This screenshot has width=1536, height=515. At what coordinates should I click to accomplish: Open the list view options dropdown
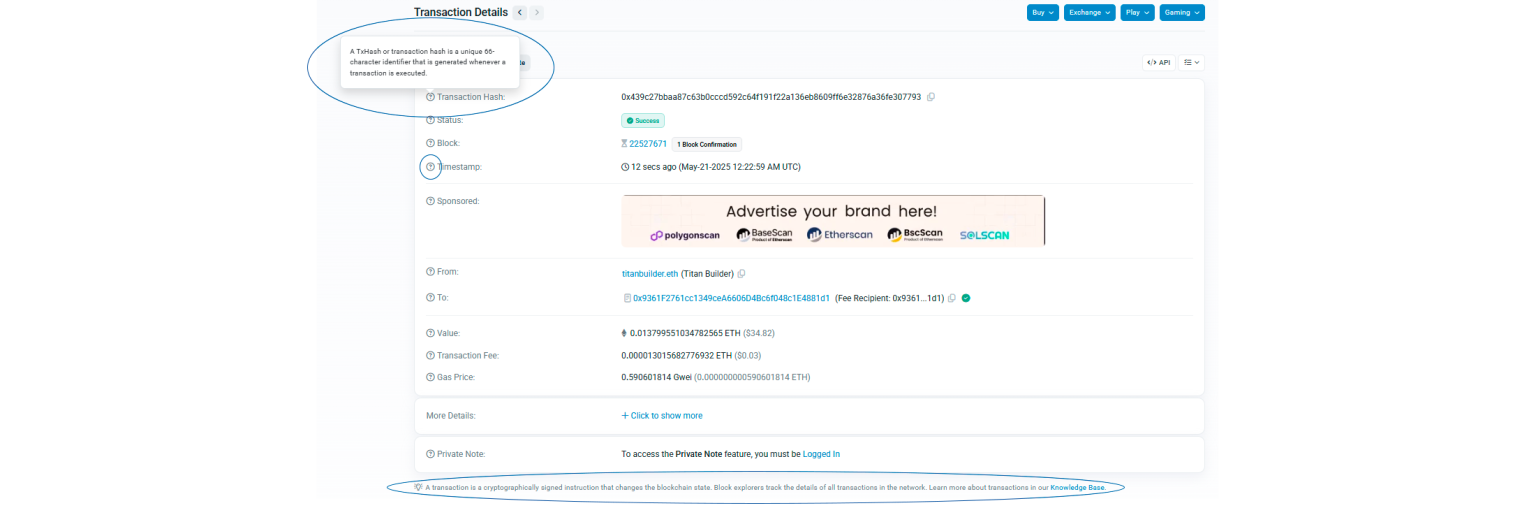[x=1191, y=62]
